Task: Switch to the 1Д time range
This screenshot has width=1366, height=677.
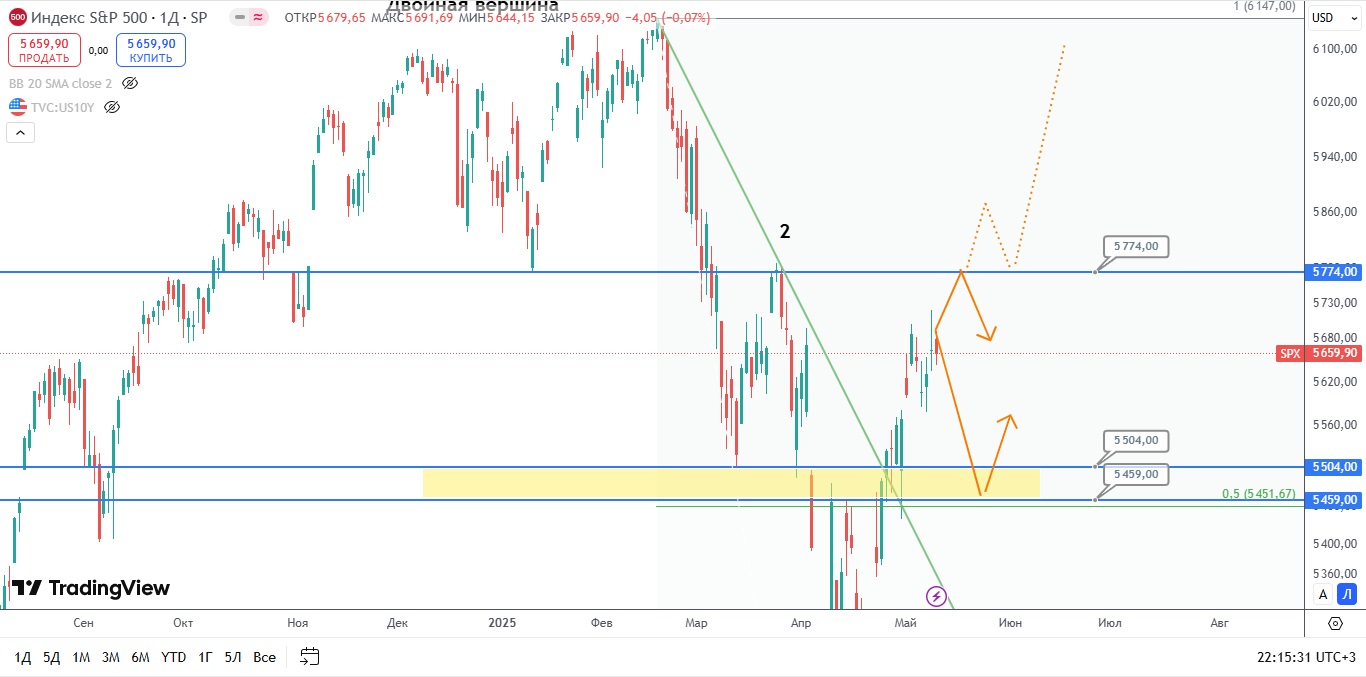Action: pyautogui.click(x=22, y=657)
